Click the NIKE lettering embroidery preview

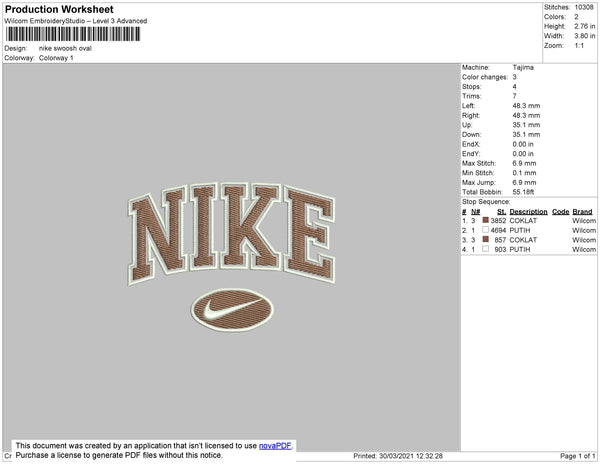point(232,233)
